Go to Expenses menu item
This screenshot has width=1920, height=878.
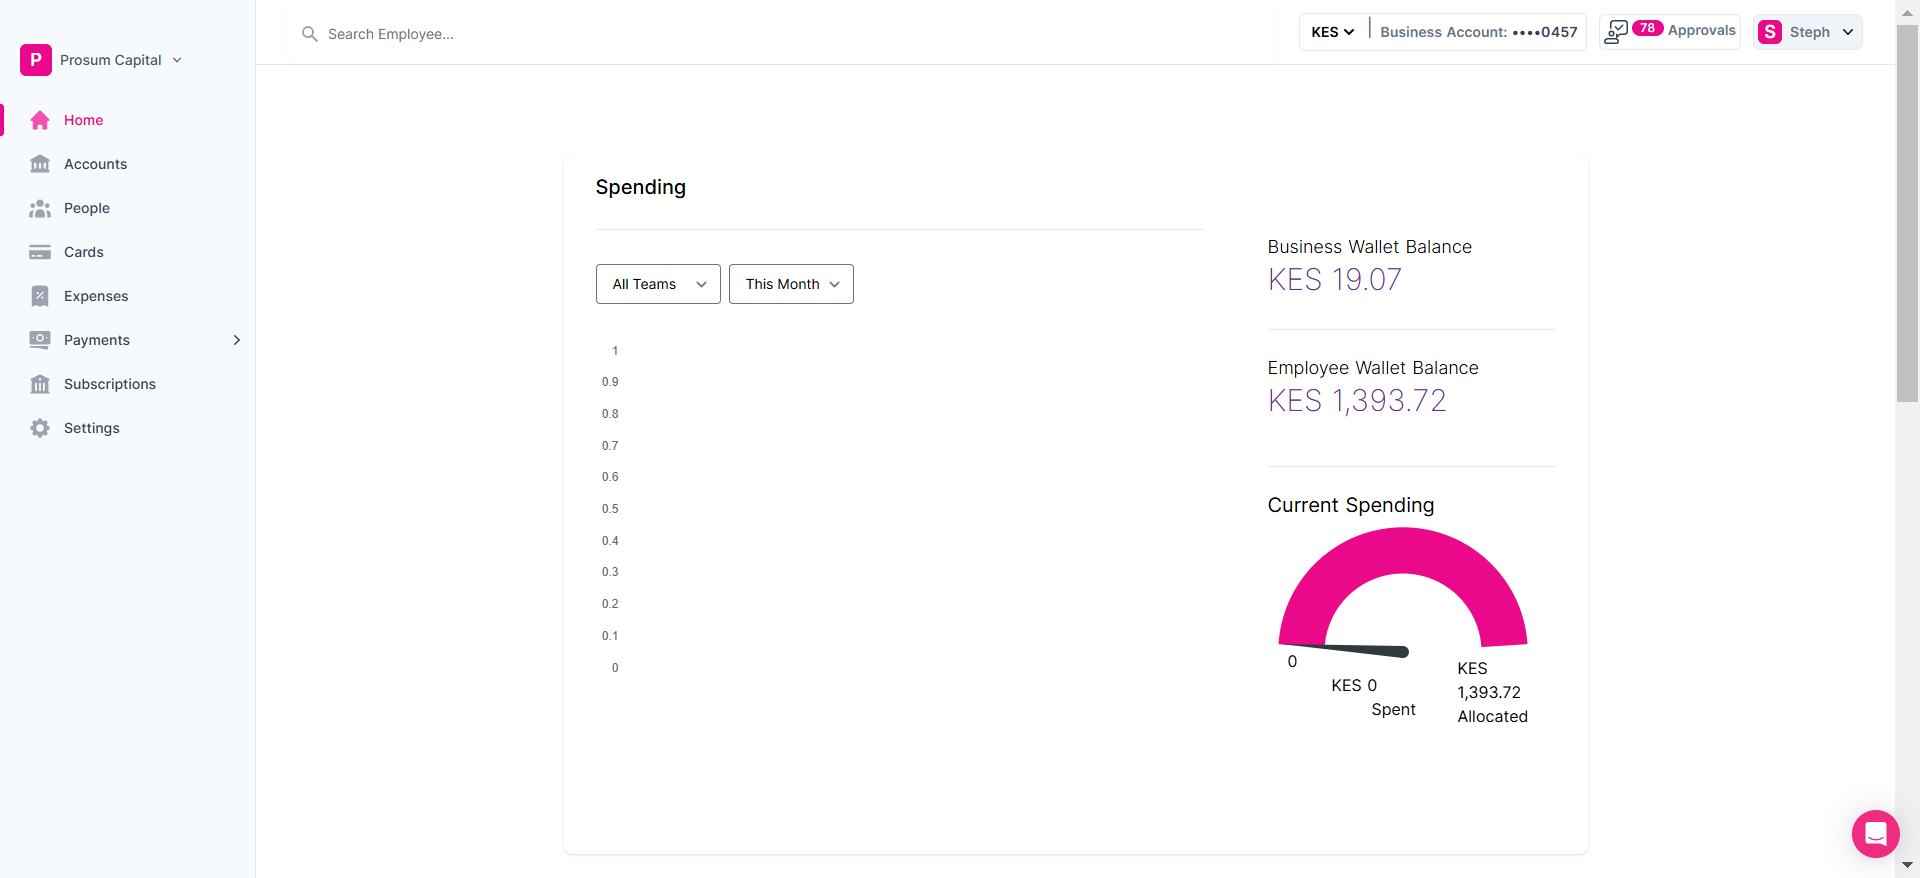click(x=96, y=296)
